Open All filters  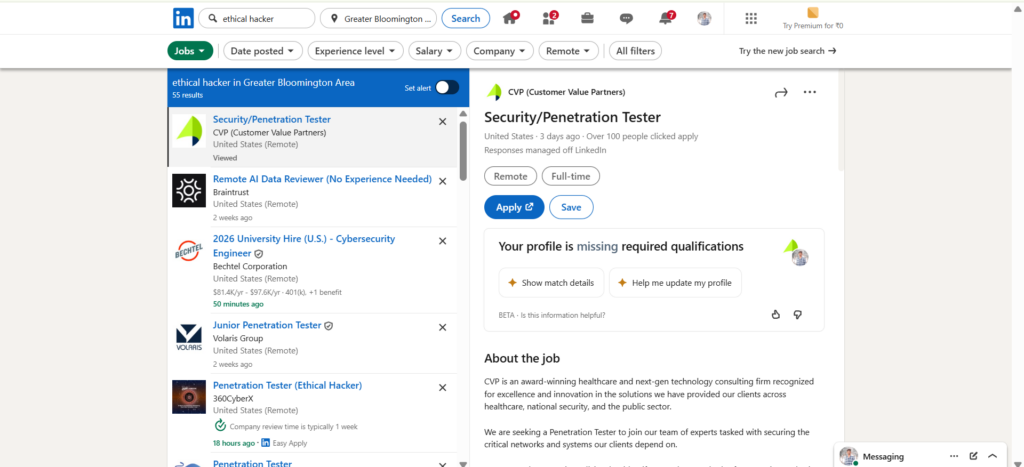tap(635, 51)
